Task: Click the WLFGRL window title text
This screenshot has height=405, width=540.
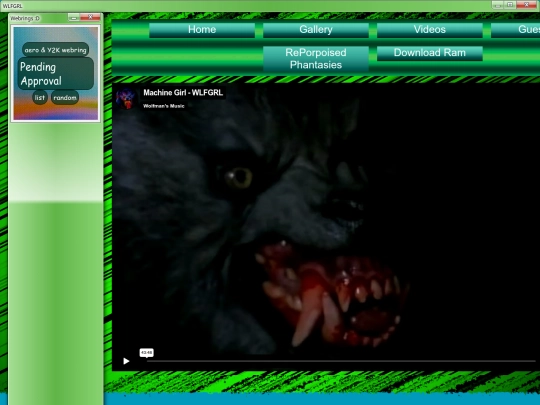Action: [12, 6]
